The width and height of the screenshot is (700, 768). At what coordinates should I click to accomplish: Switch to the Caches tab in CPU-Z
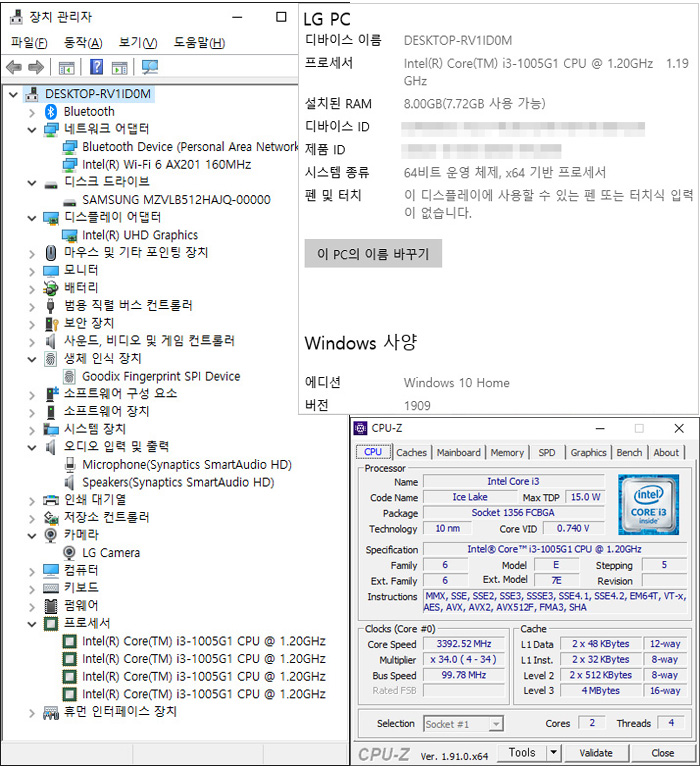[x=411, y=453]
